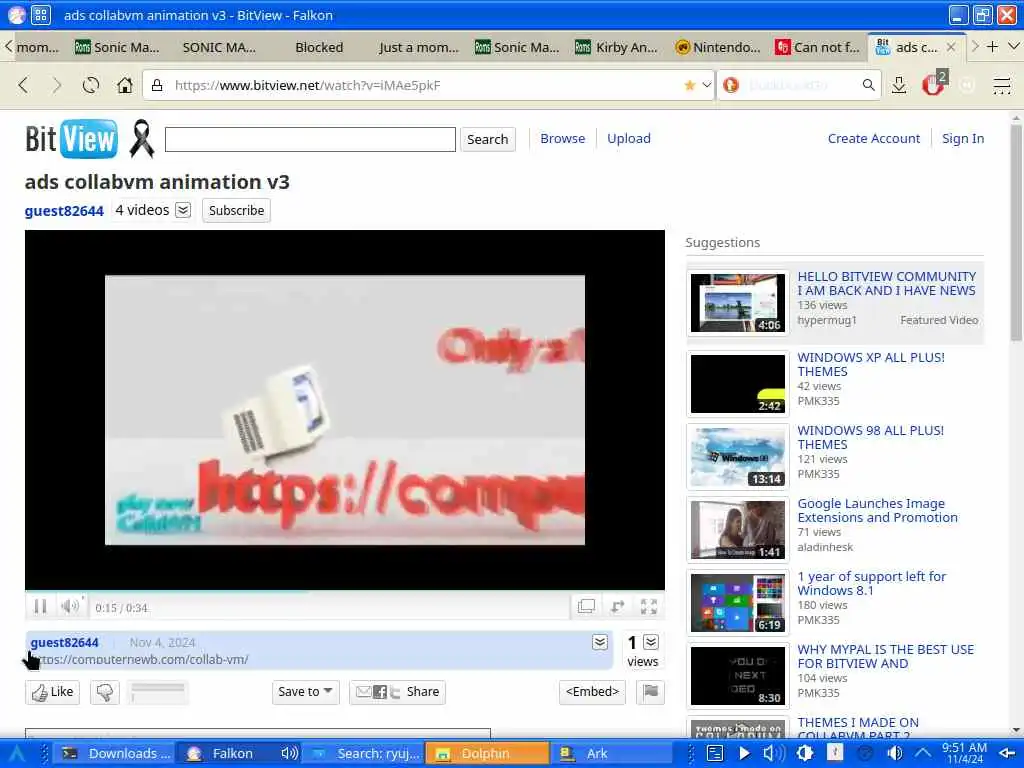Open a new browser tab
The height and width of the screenshot is (768, 1024).
tap(992, 46)
